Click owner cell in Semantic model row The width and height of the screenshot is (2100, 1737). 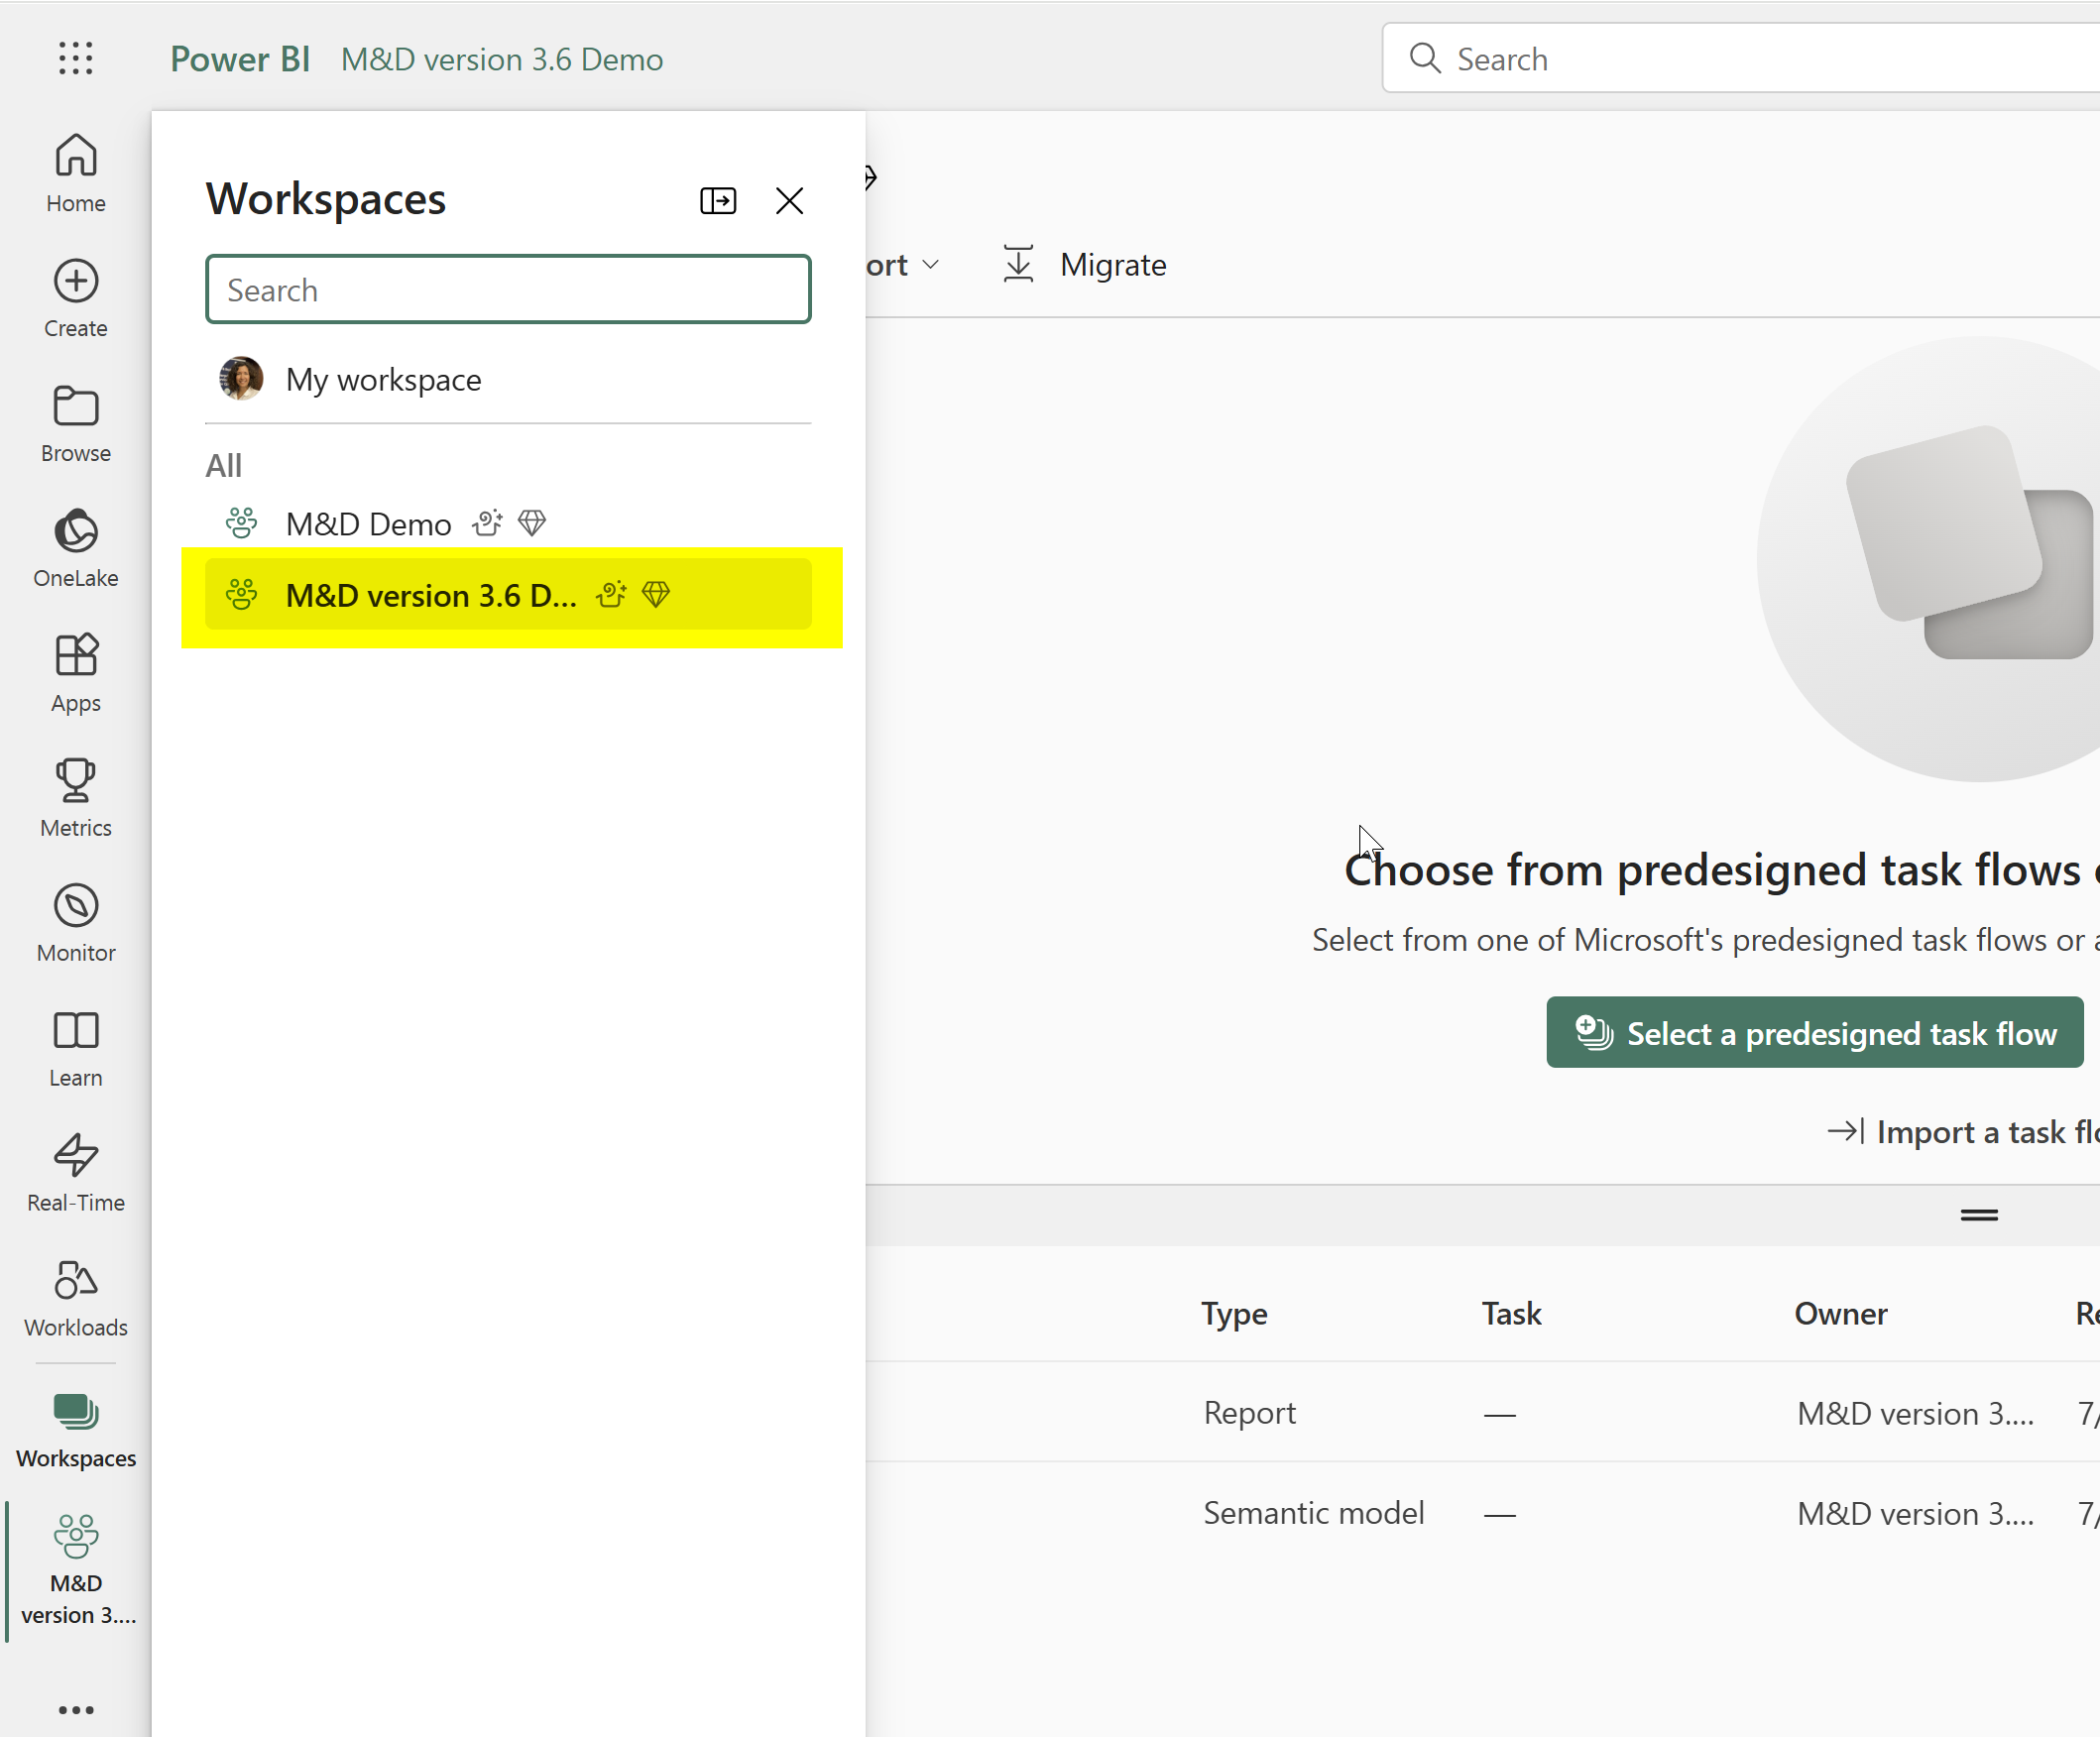point(1916,1513)
